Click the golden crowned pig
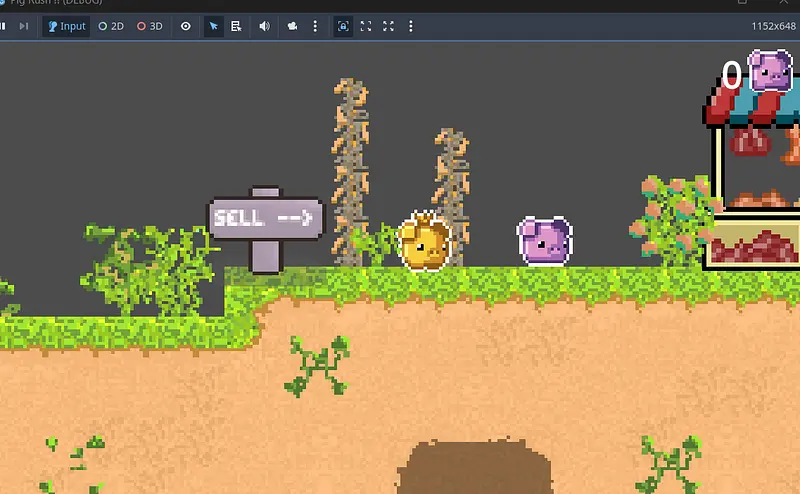 pyautogui.click(x=424, y=243)
